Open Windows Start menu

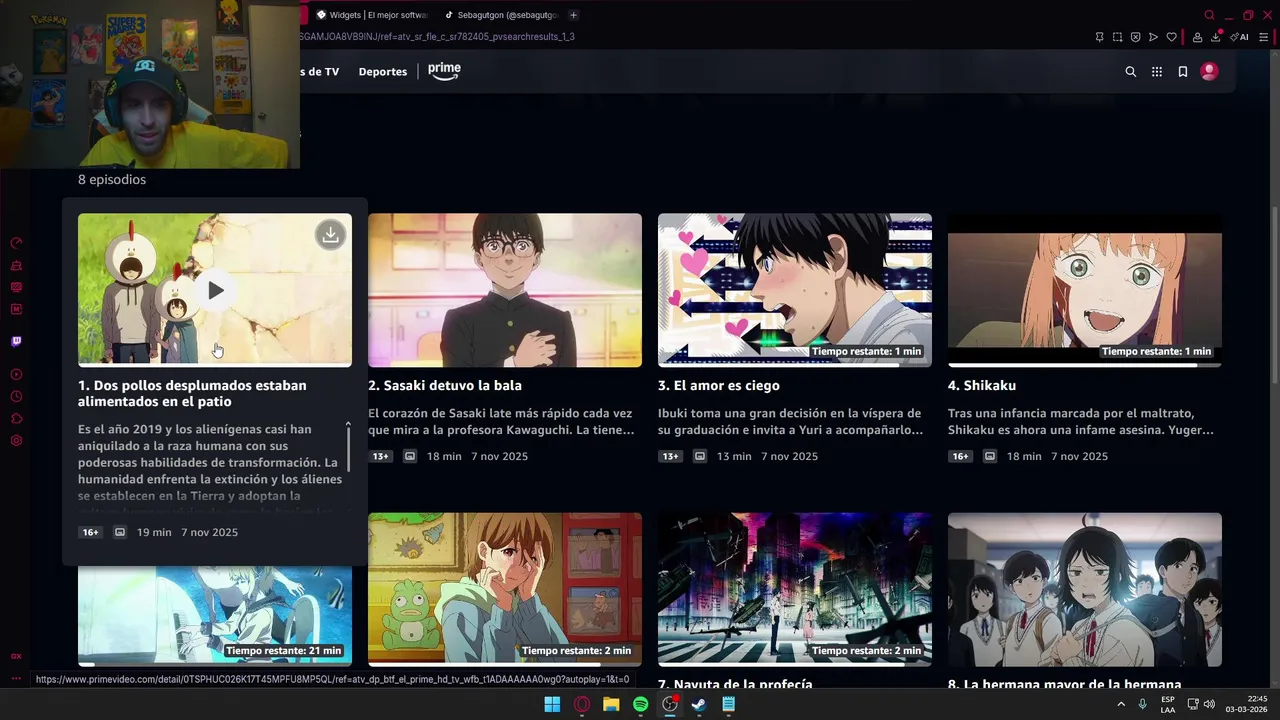coord(552,704)
